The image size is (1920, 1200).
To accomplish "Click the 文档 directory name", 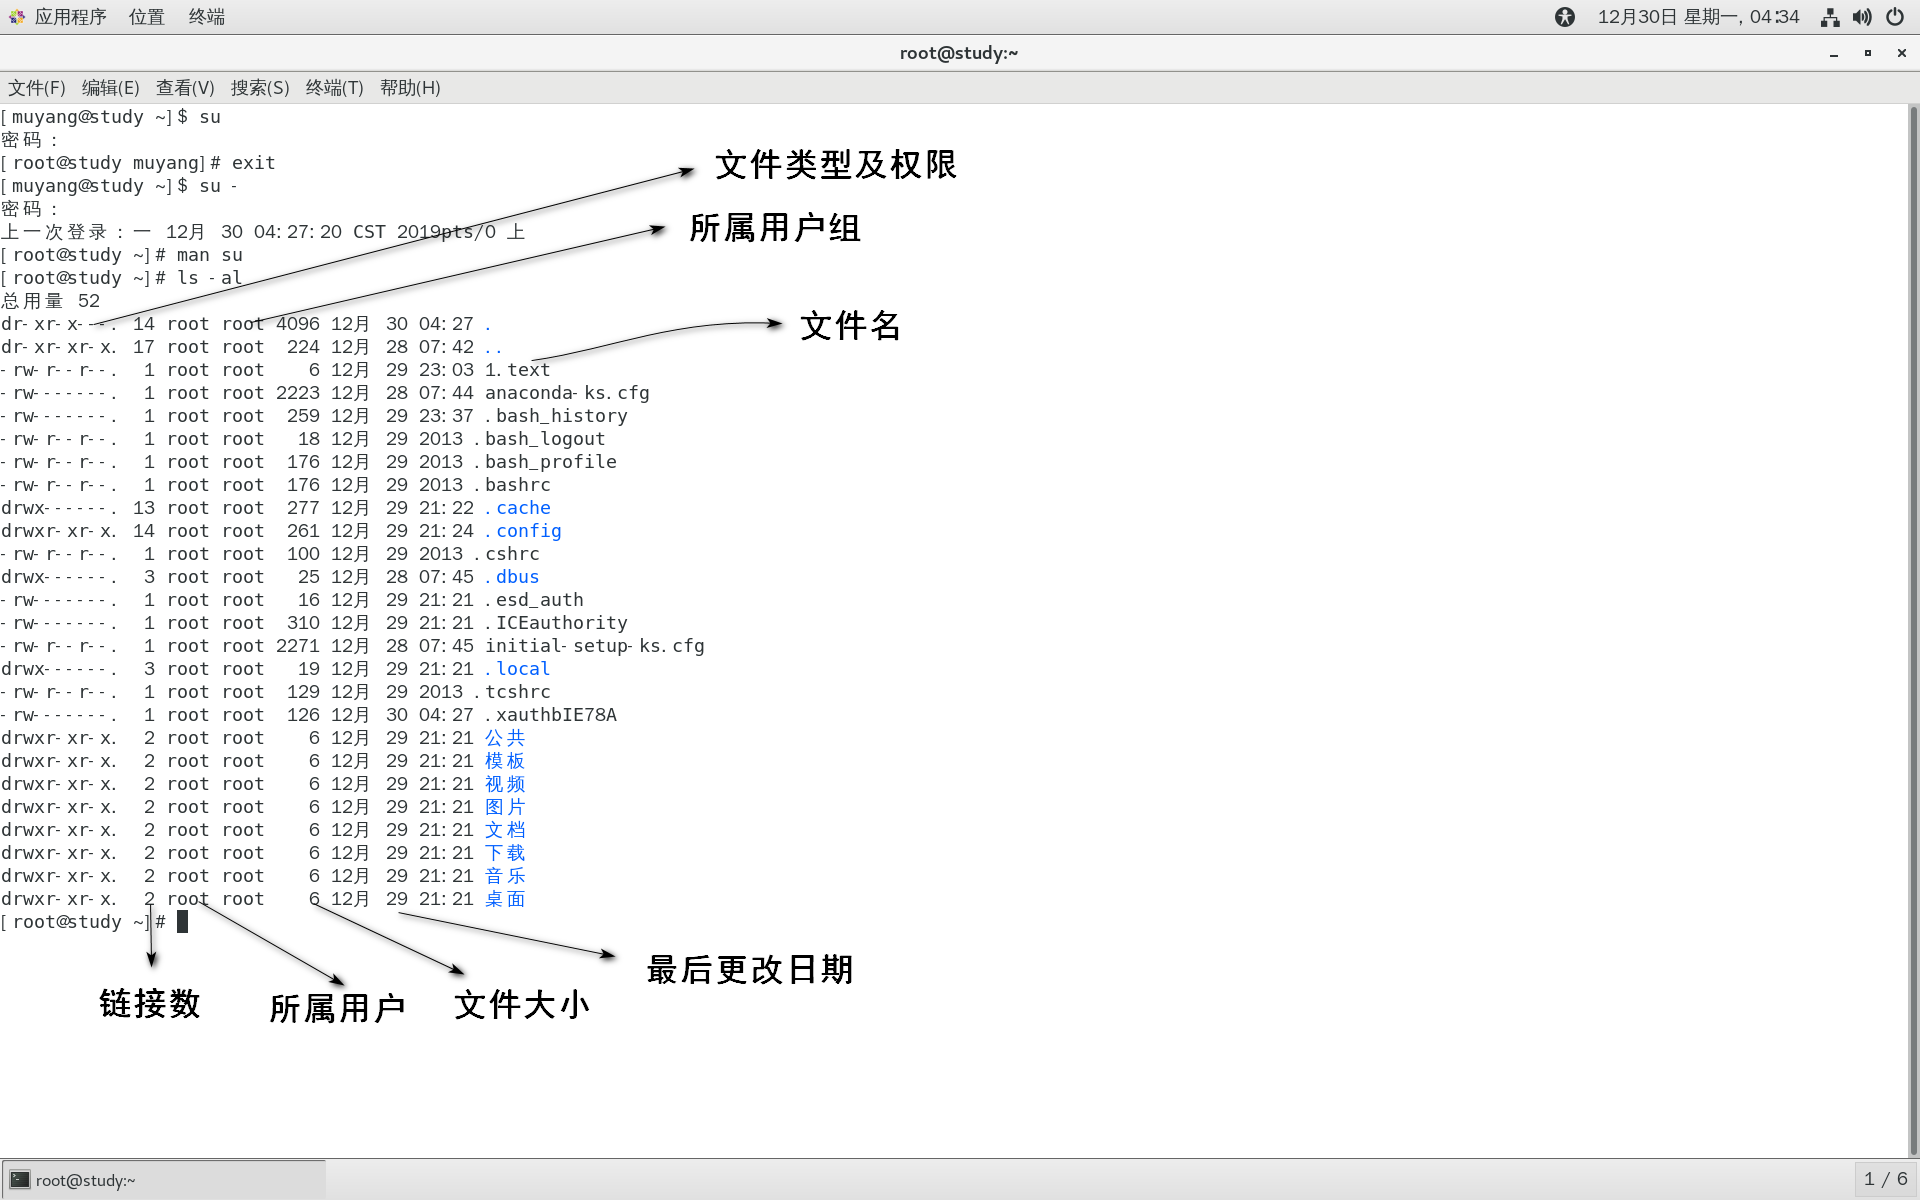I will tap(505, 830).
